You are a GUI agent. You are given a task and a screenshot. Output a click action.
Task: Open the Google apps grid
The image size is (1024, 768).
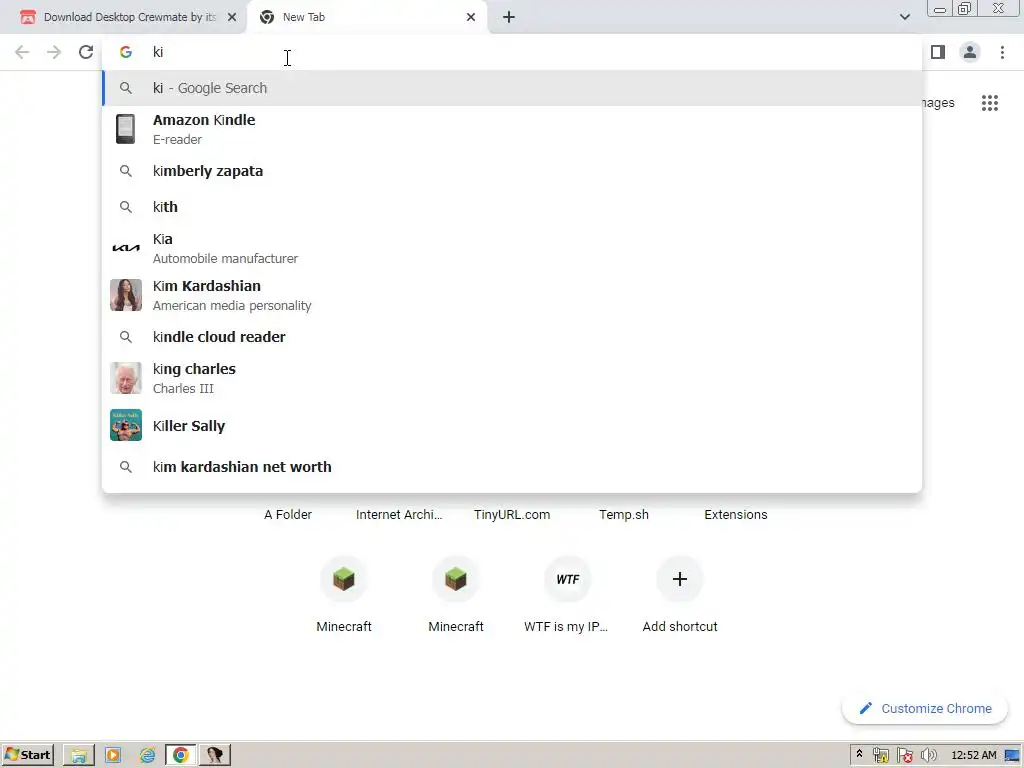pos(989,103)
